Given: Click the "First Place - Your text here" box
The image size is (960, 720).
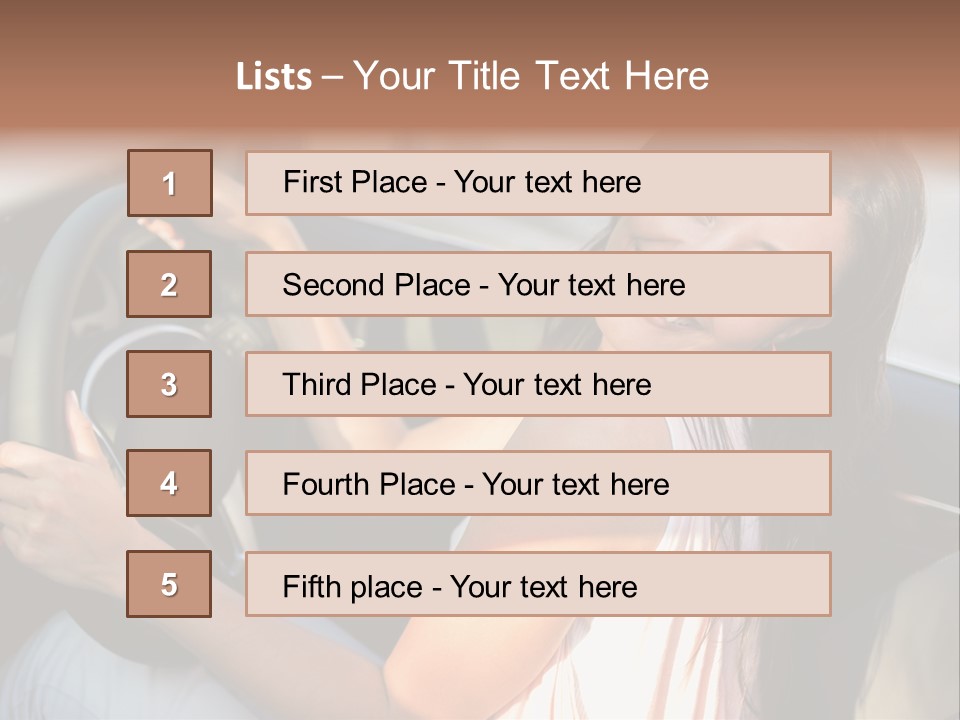Looking at the screenshot, I should coord(538,183).
